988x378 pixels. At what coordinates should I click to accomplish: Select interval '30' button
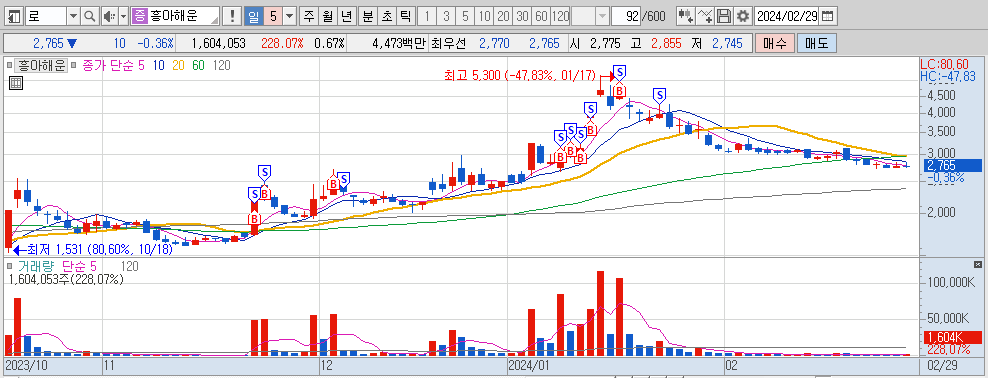click(522, 16)
